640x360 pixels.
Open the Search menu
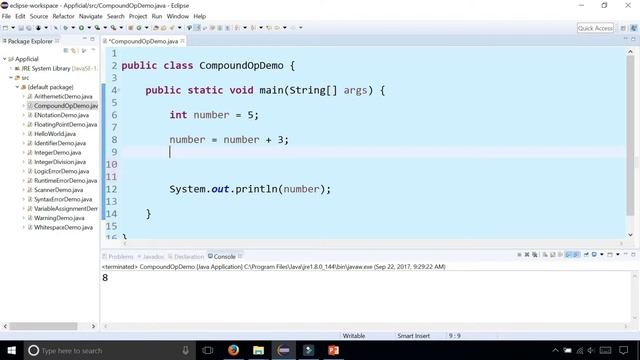click(x=116, y=16)
